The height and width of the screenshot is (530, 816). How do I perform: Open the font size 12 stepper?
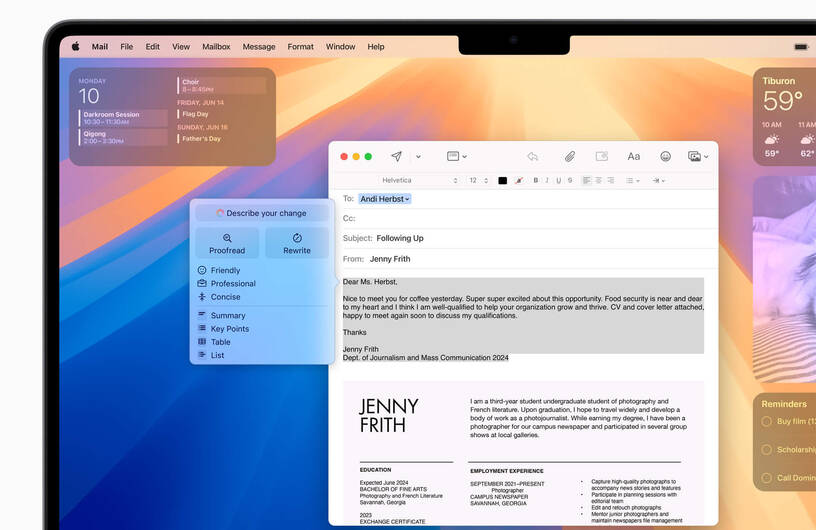click(479, 180)
